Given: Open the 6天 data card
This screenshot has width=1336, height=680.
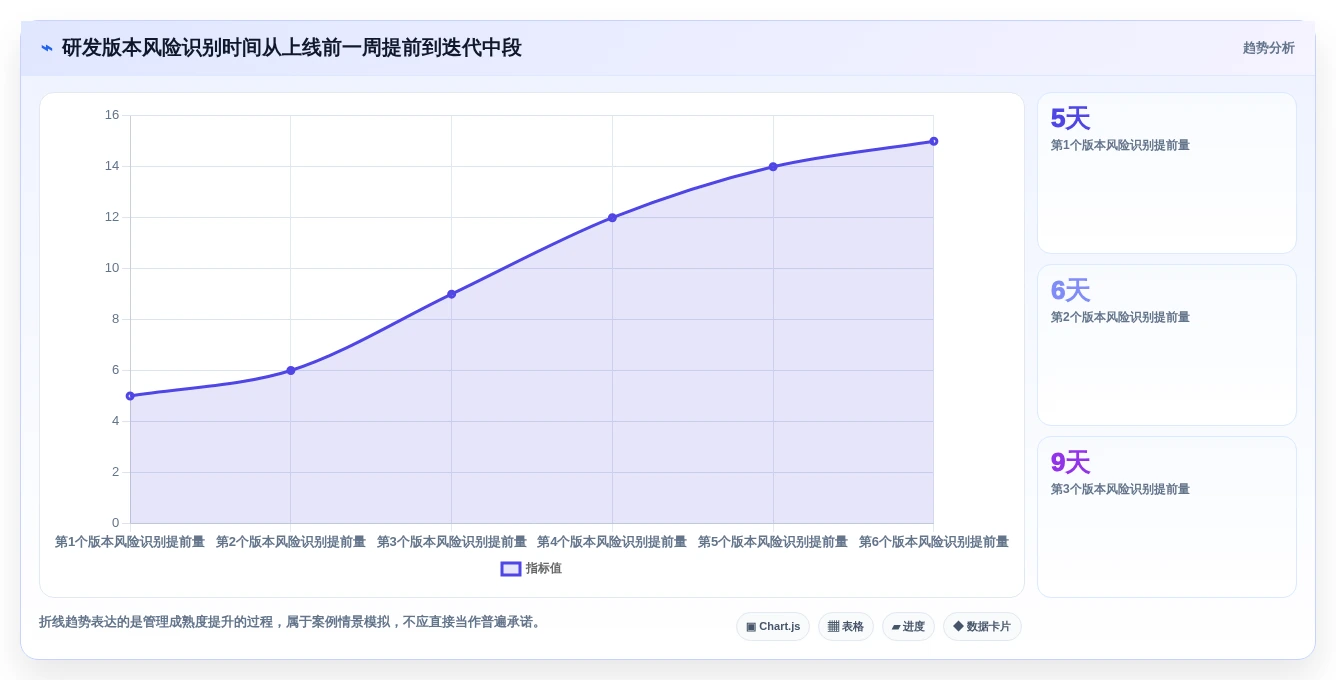Looking at the screenshot, I should [1167, 345].
